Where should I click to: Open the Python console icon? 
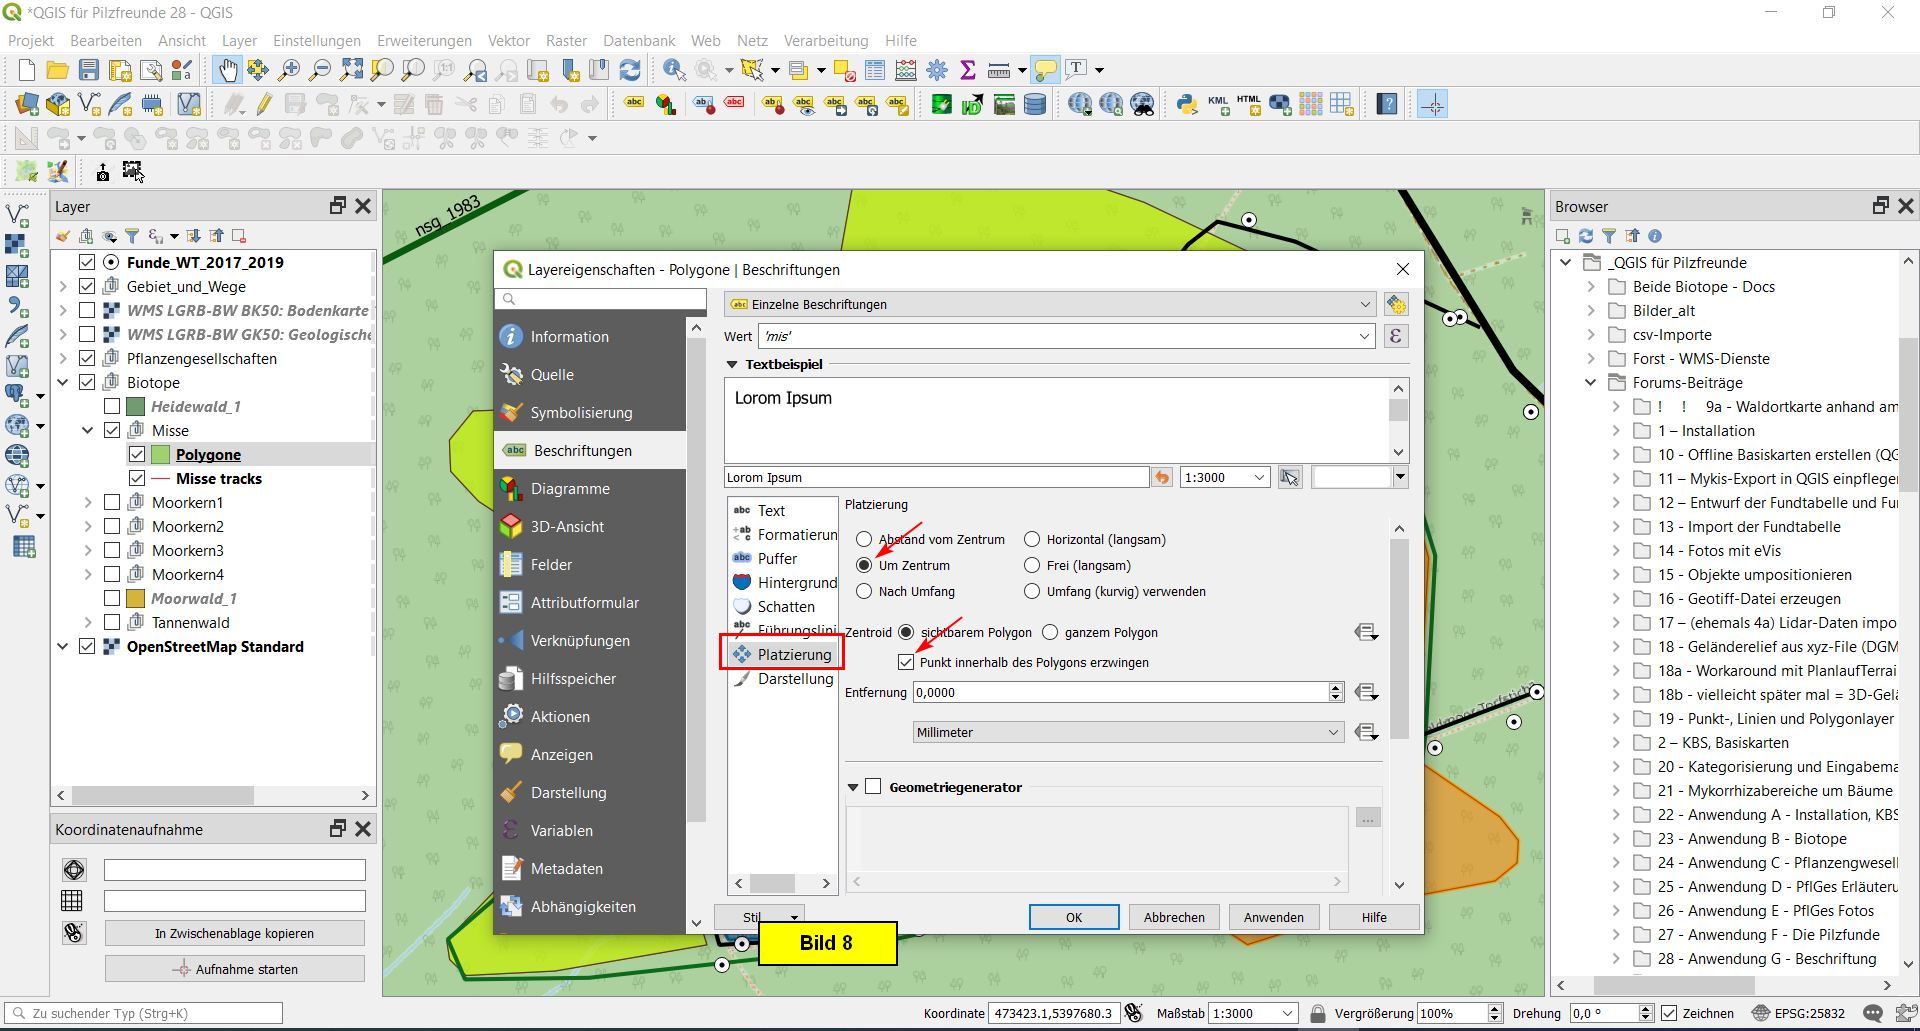coord(1187,104)
